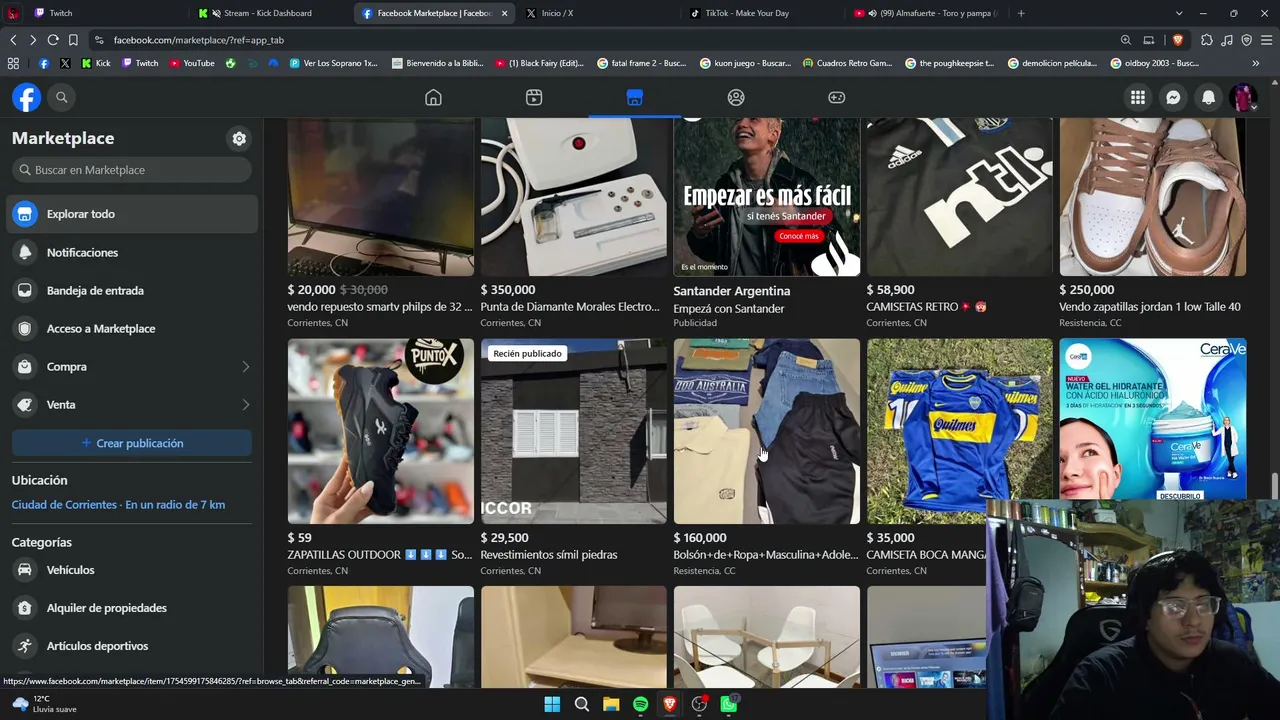The width and height of the screenshot is (1280, 720).
Task: Click the Buscar en Marketplace search field
Action: click(132, 170)
